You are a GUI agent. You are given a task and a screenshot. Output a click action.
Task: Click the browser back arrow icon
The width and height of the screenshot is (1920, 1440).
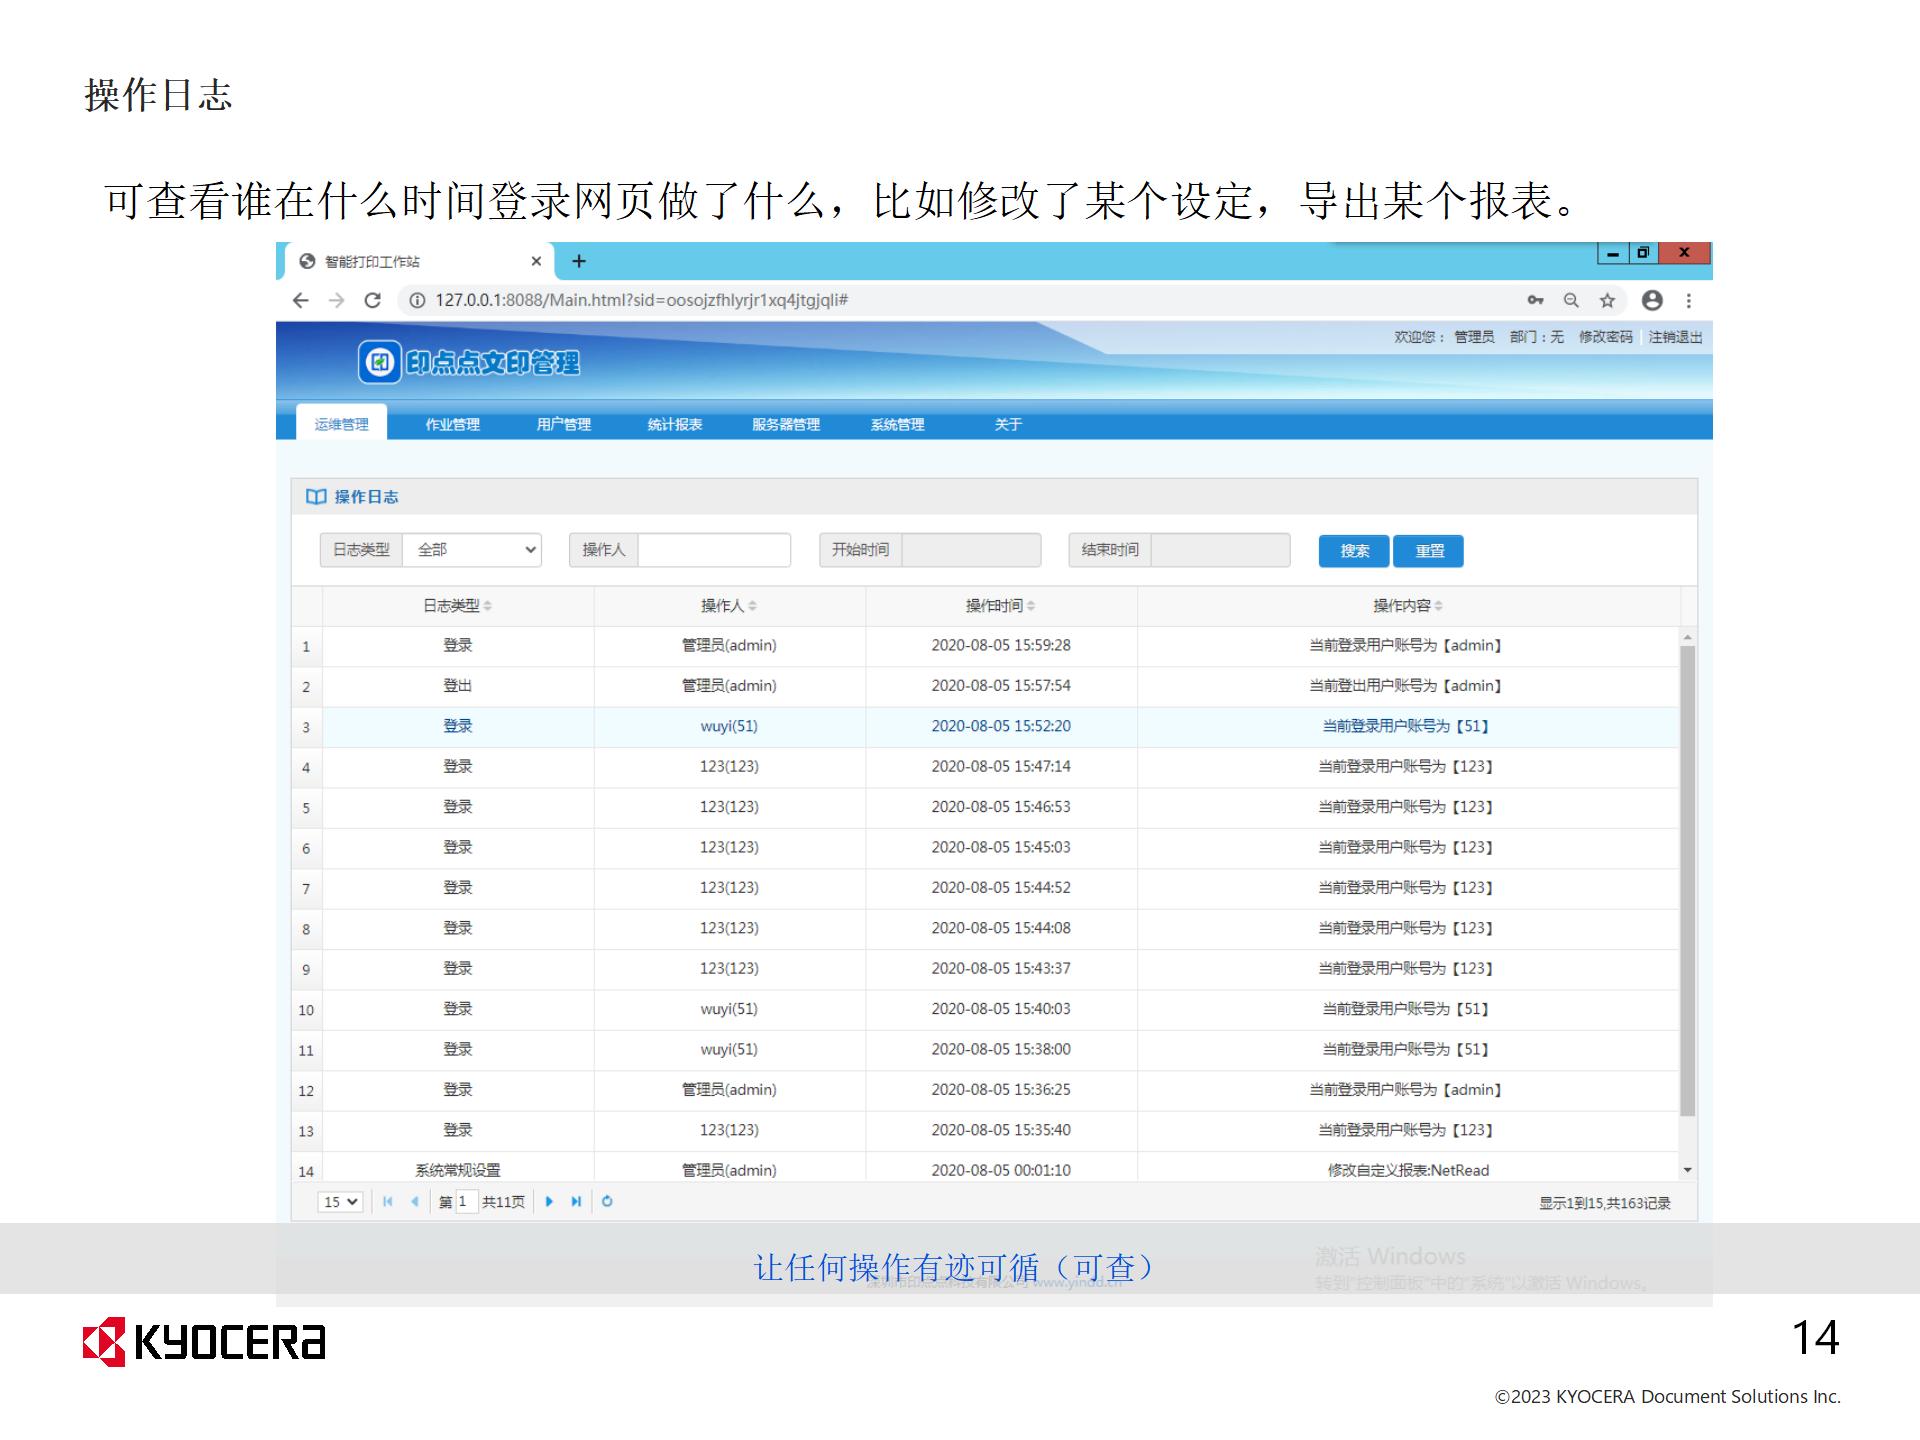pyautogui.click(x=301, y=300)
